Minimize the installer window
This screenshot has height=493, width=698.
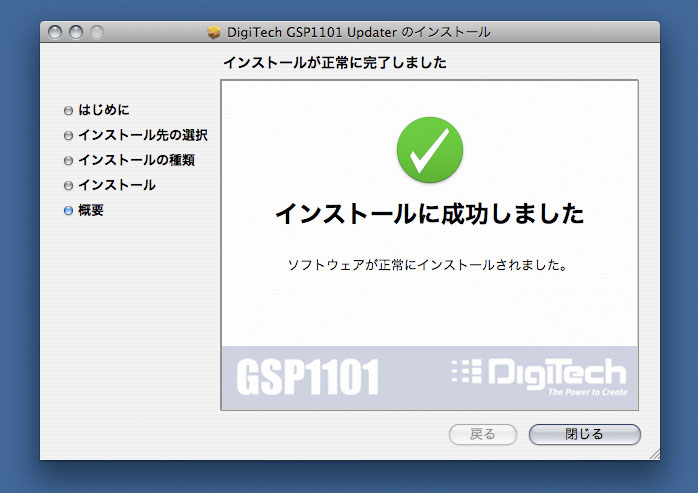[76, 33]
